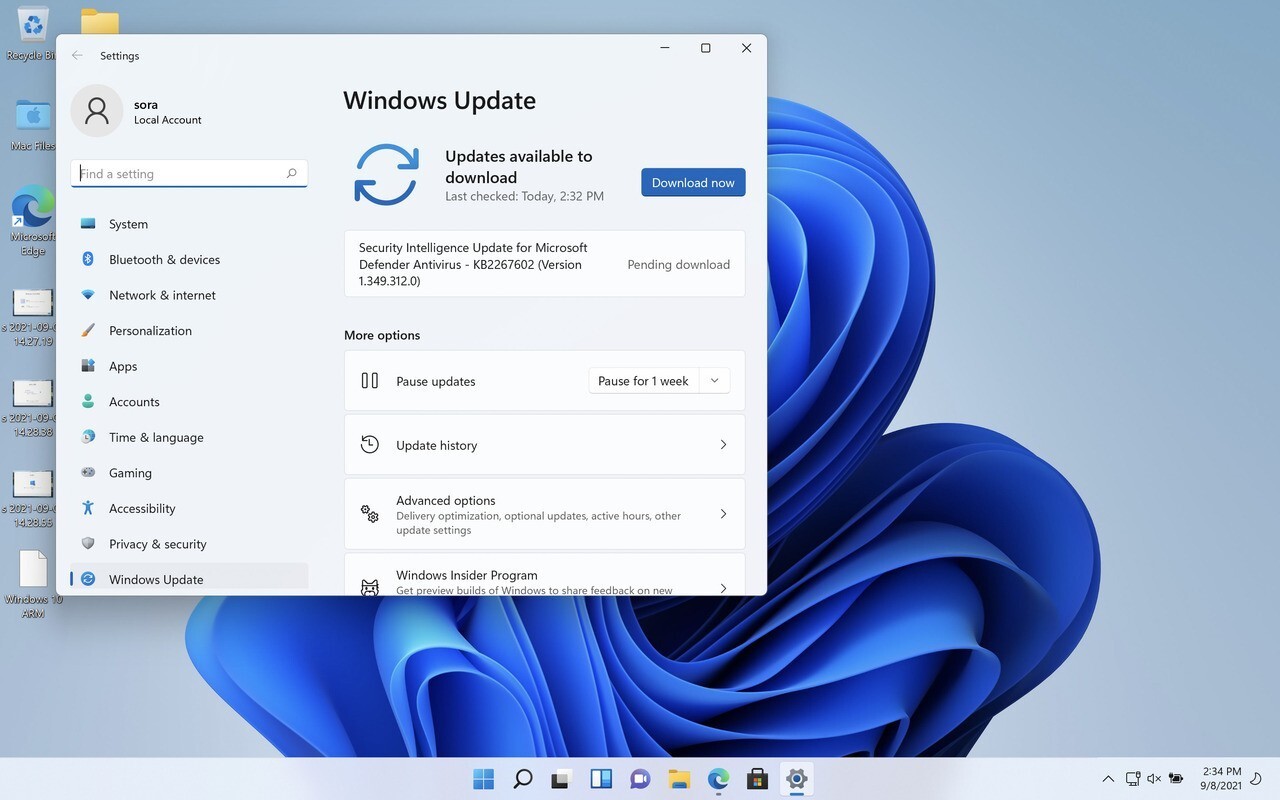Click the Accessibility figure icon in the sidebar

click(88, 508)
